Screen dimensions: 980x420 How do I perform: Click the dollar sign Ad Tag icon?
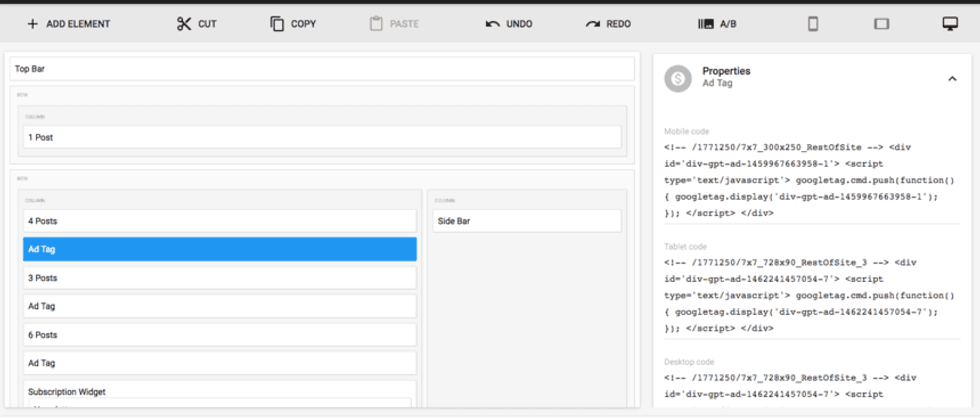pos(678,79)
